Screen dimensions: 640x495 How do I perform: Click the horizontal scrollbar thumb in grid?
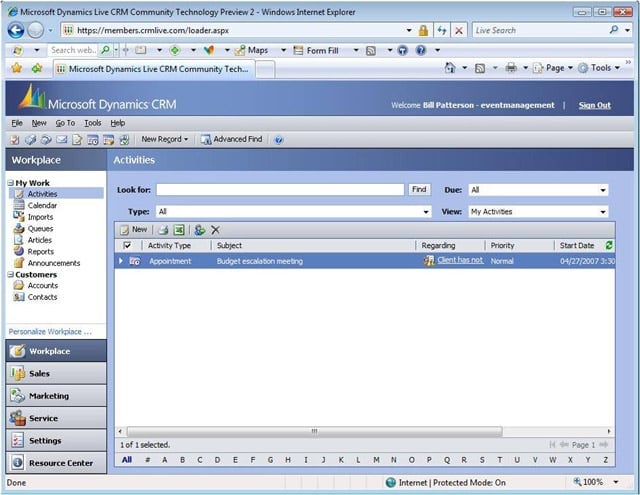(314, 431)
